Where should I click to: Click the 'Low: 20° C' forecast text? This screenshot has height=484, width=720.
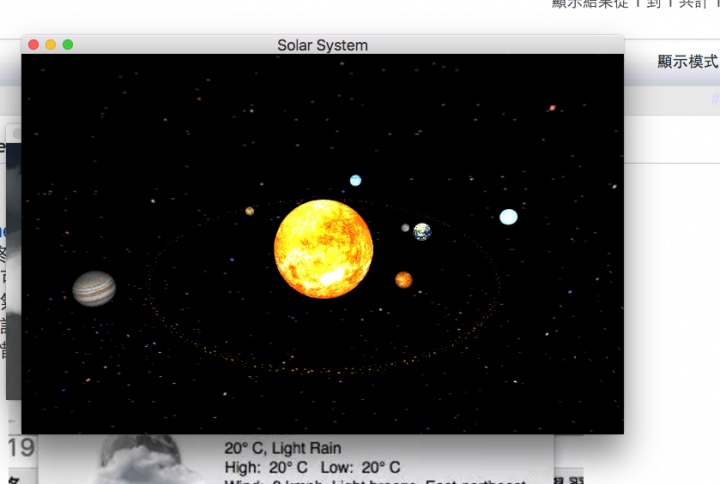click(x=360, y=467)
